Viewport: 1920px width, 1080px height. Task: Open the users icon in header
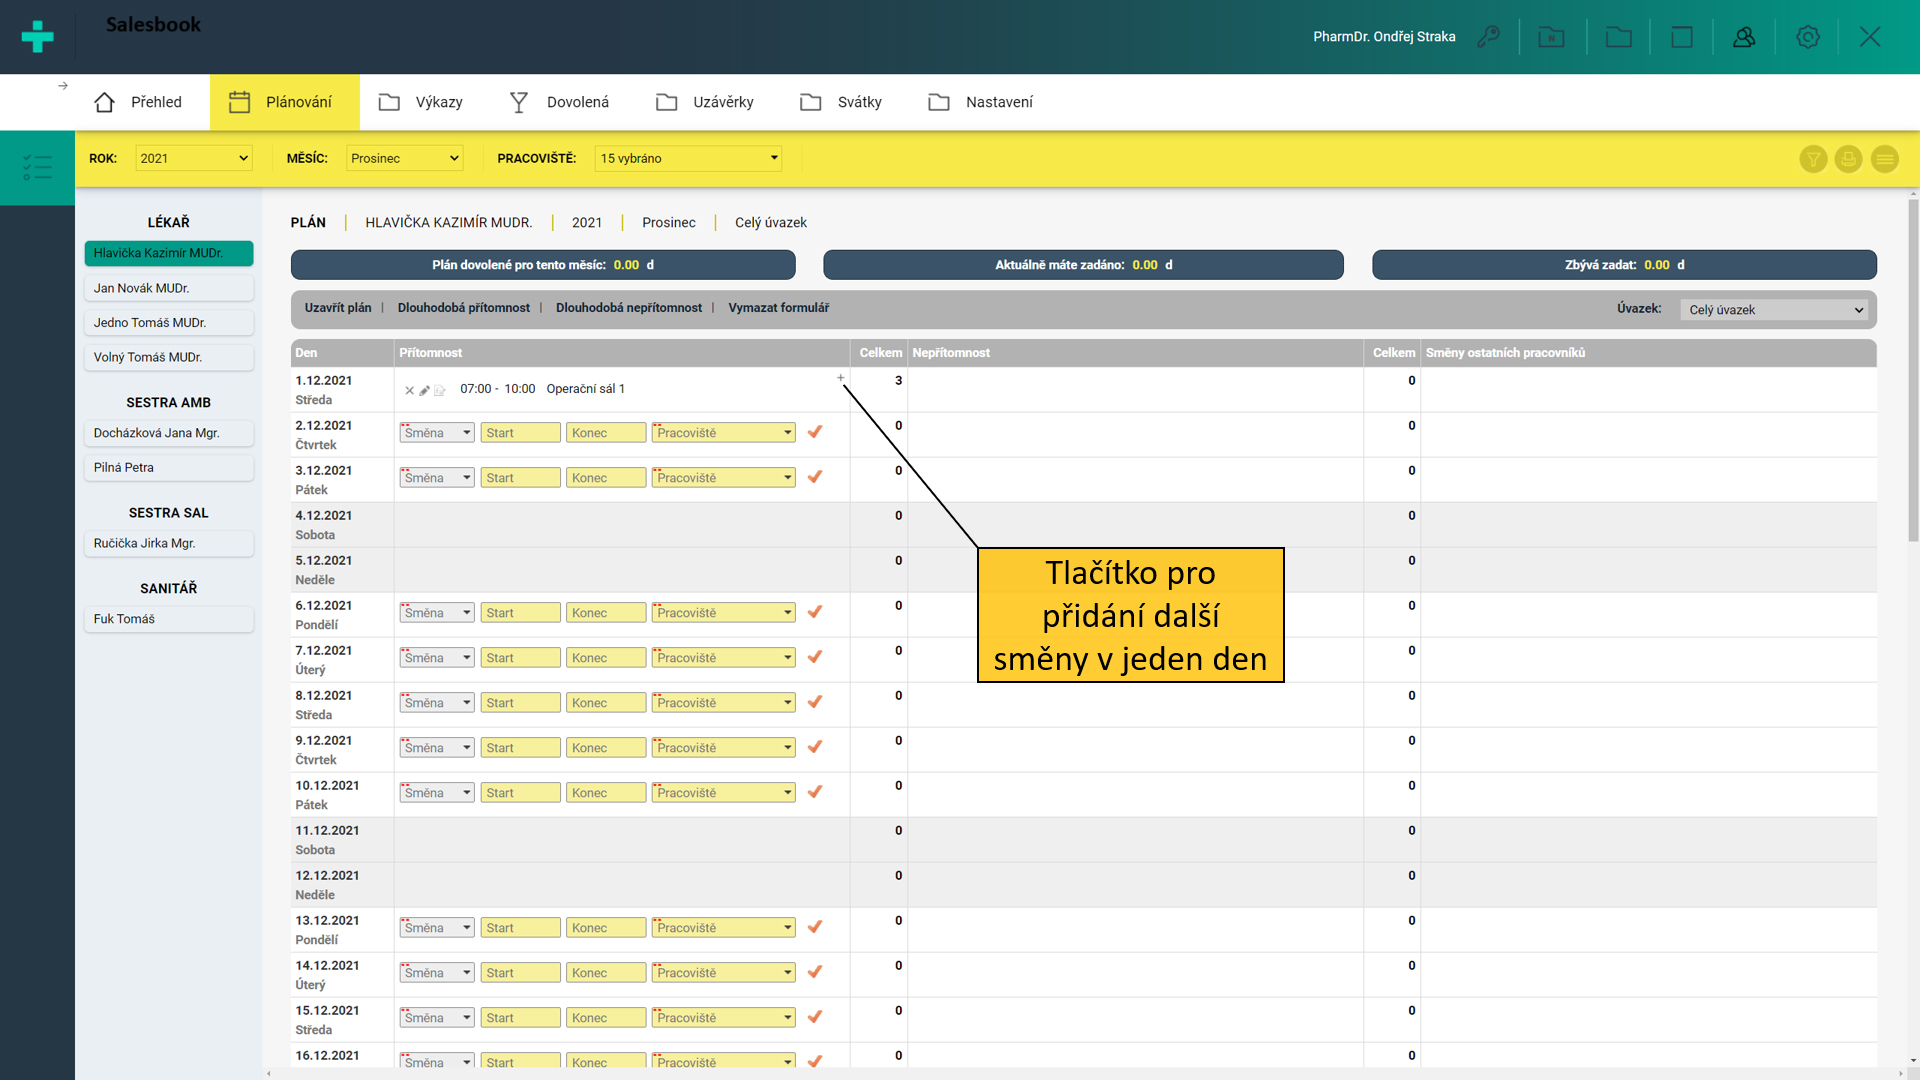[1744, 37]
